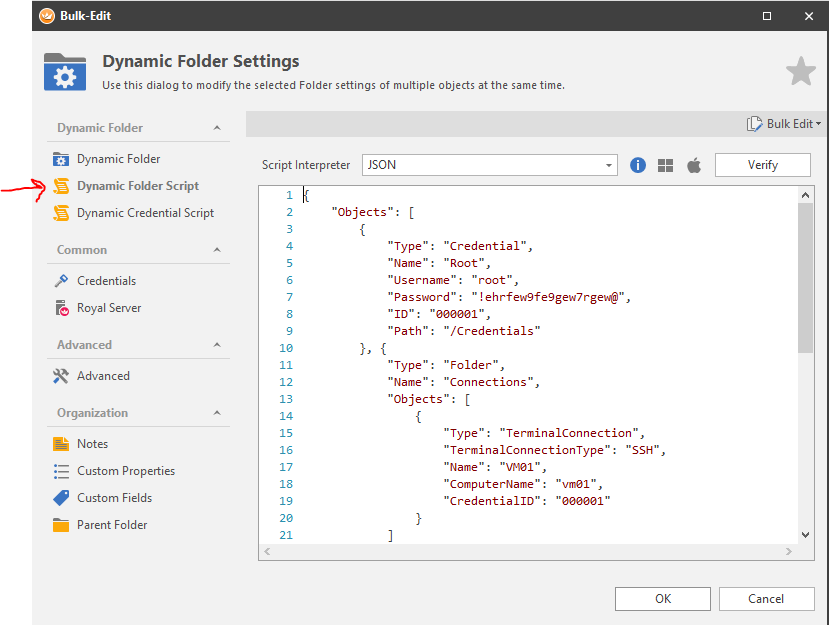Go to the Notes page
This screenshot has height=625, width=829.
click(x=92, y=444)
